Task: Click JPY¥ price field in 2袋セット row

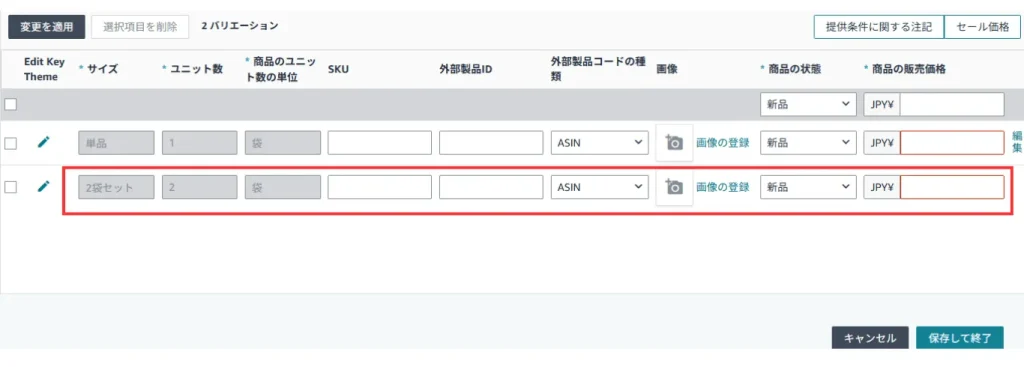Action: click(x=952, y=187)
